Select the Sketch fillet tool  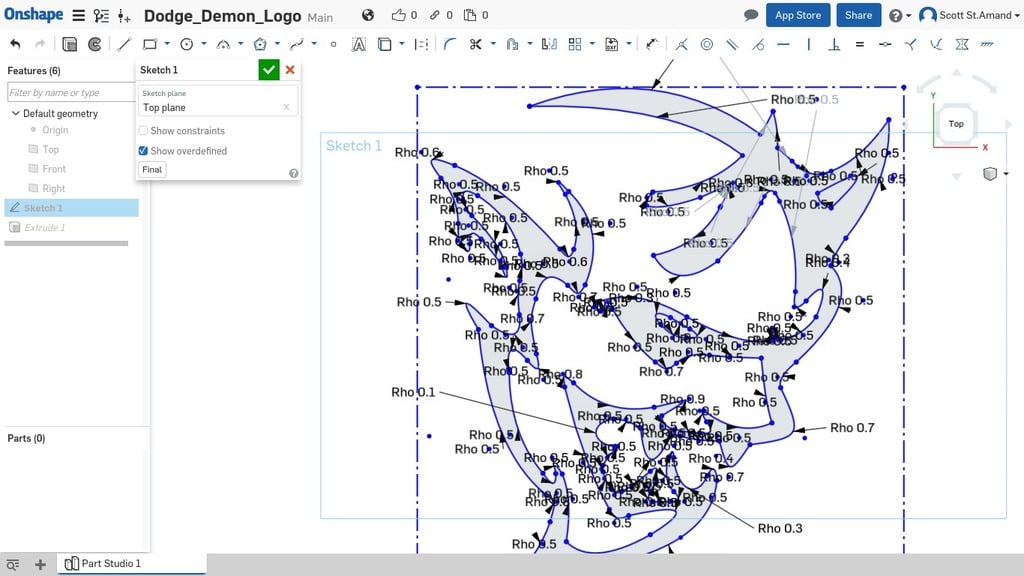[x=449, y=44]
